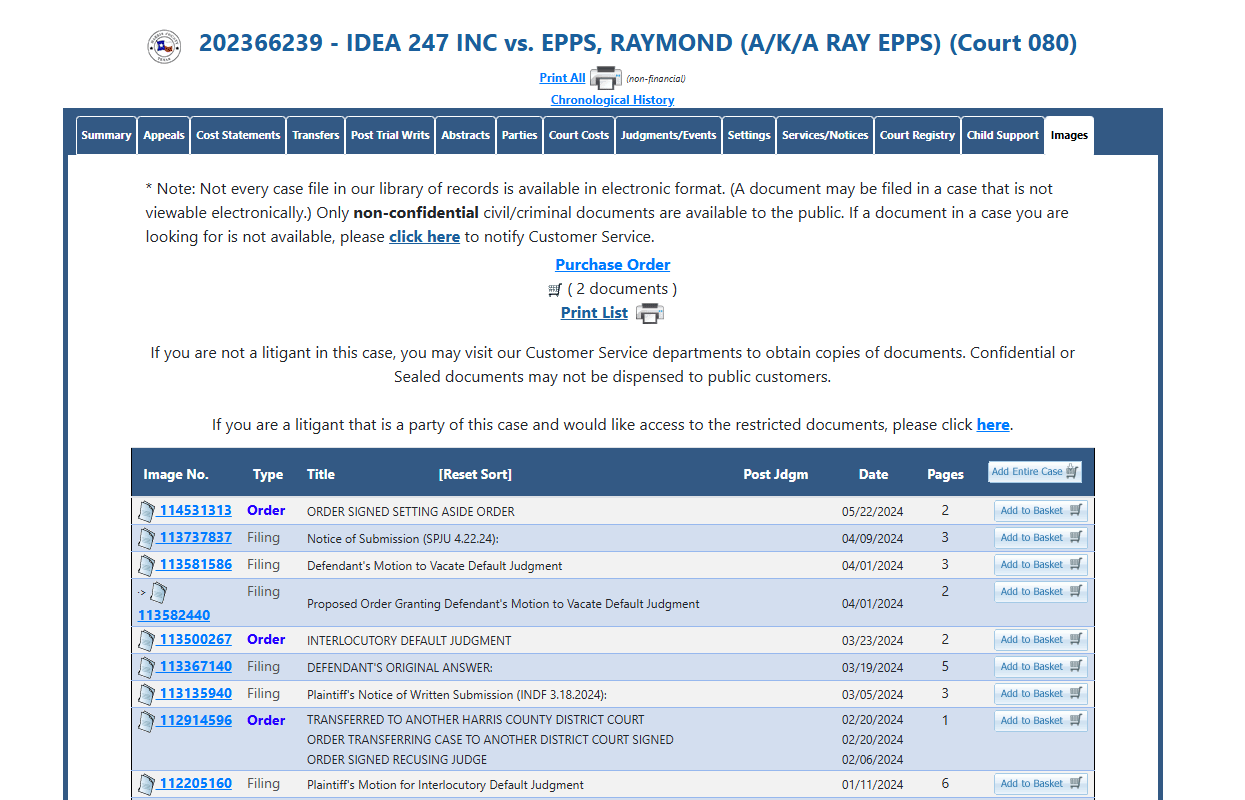Click the Print List link
Screen dimensions: 1245x800
tap(594, 313)
